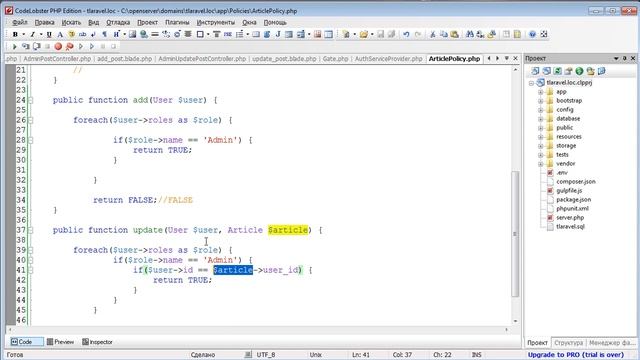Open help with the blue question mark icon
This screenshot has width=640, height=360.
pos(532,35)
